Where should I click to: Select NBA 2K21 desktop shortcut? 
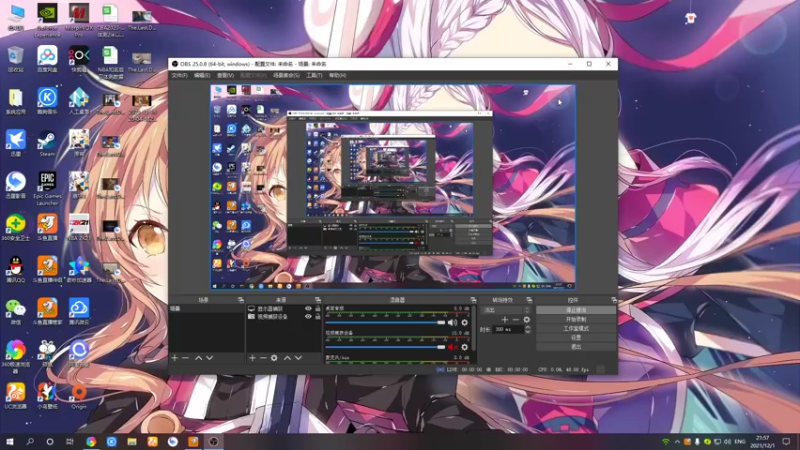(79, 228)
